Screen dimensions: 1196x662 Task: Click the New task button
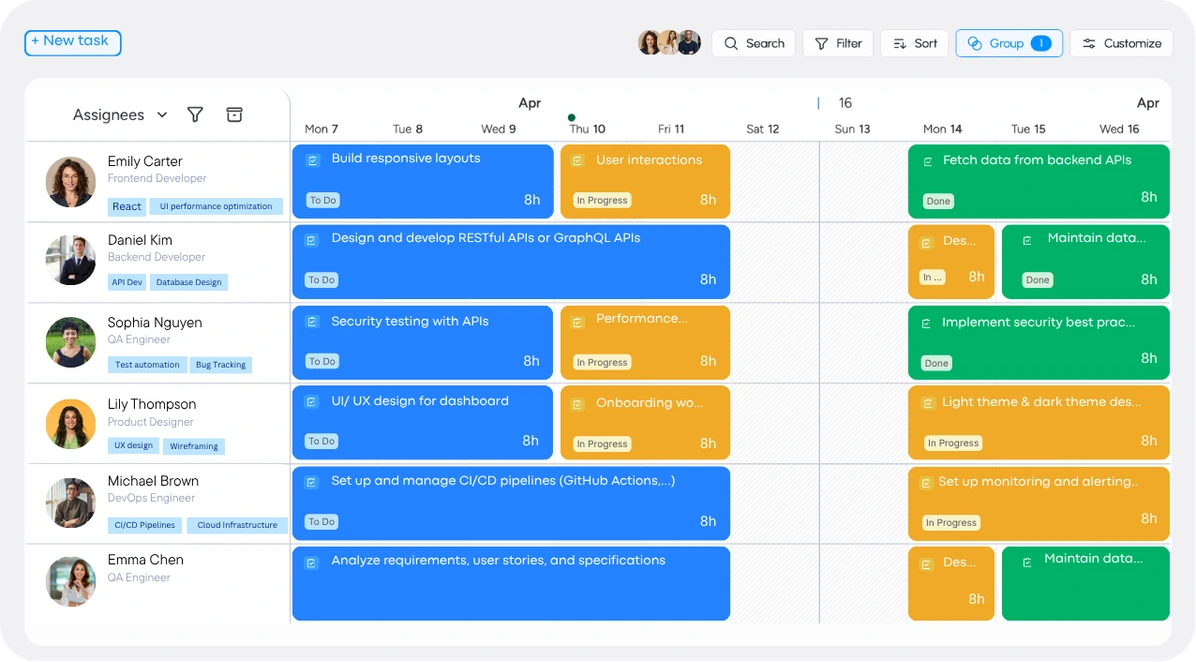[72, 42]
